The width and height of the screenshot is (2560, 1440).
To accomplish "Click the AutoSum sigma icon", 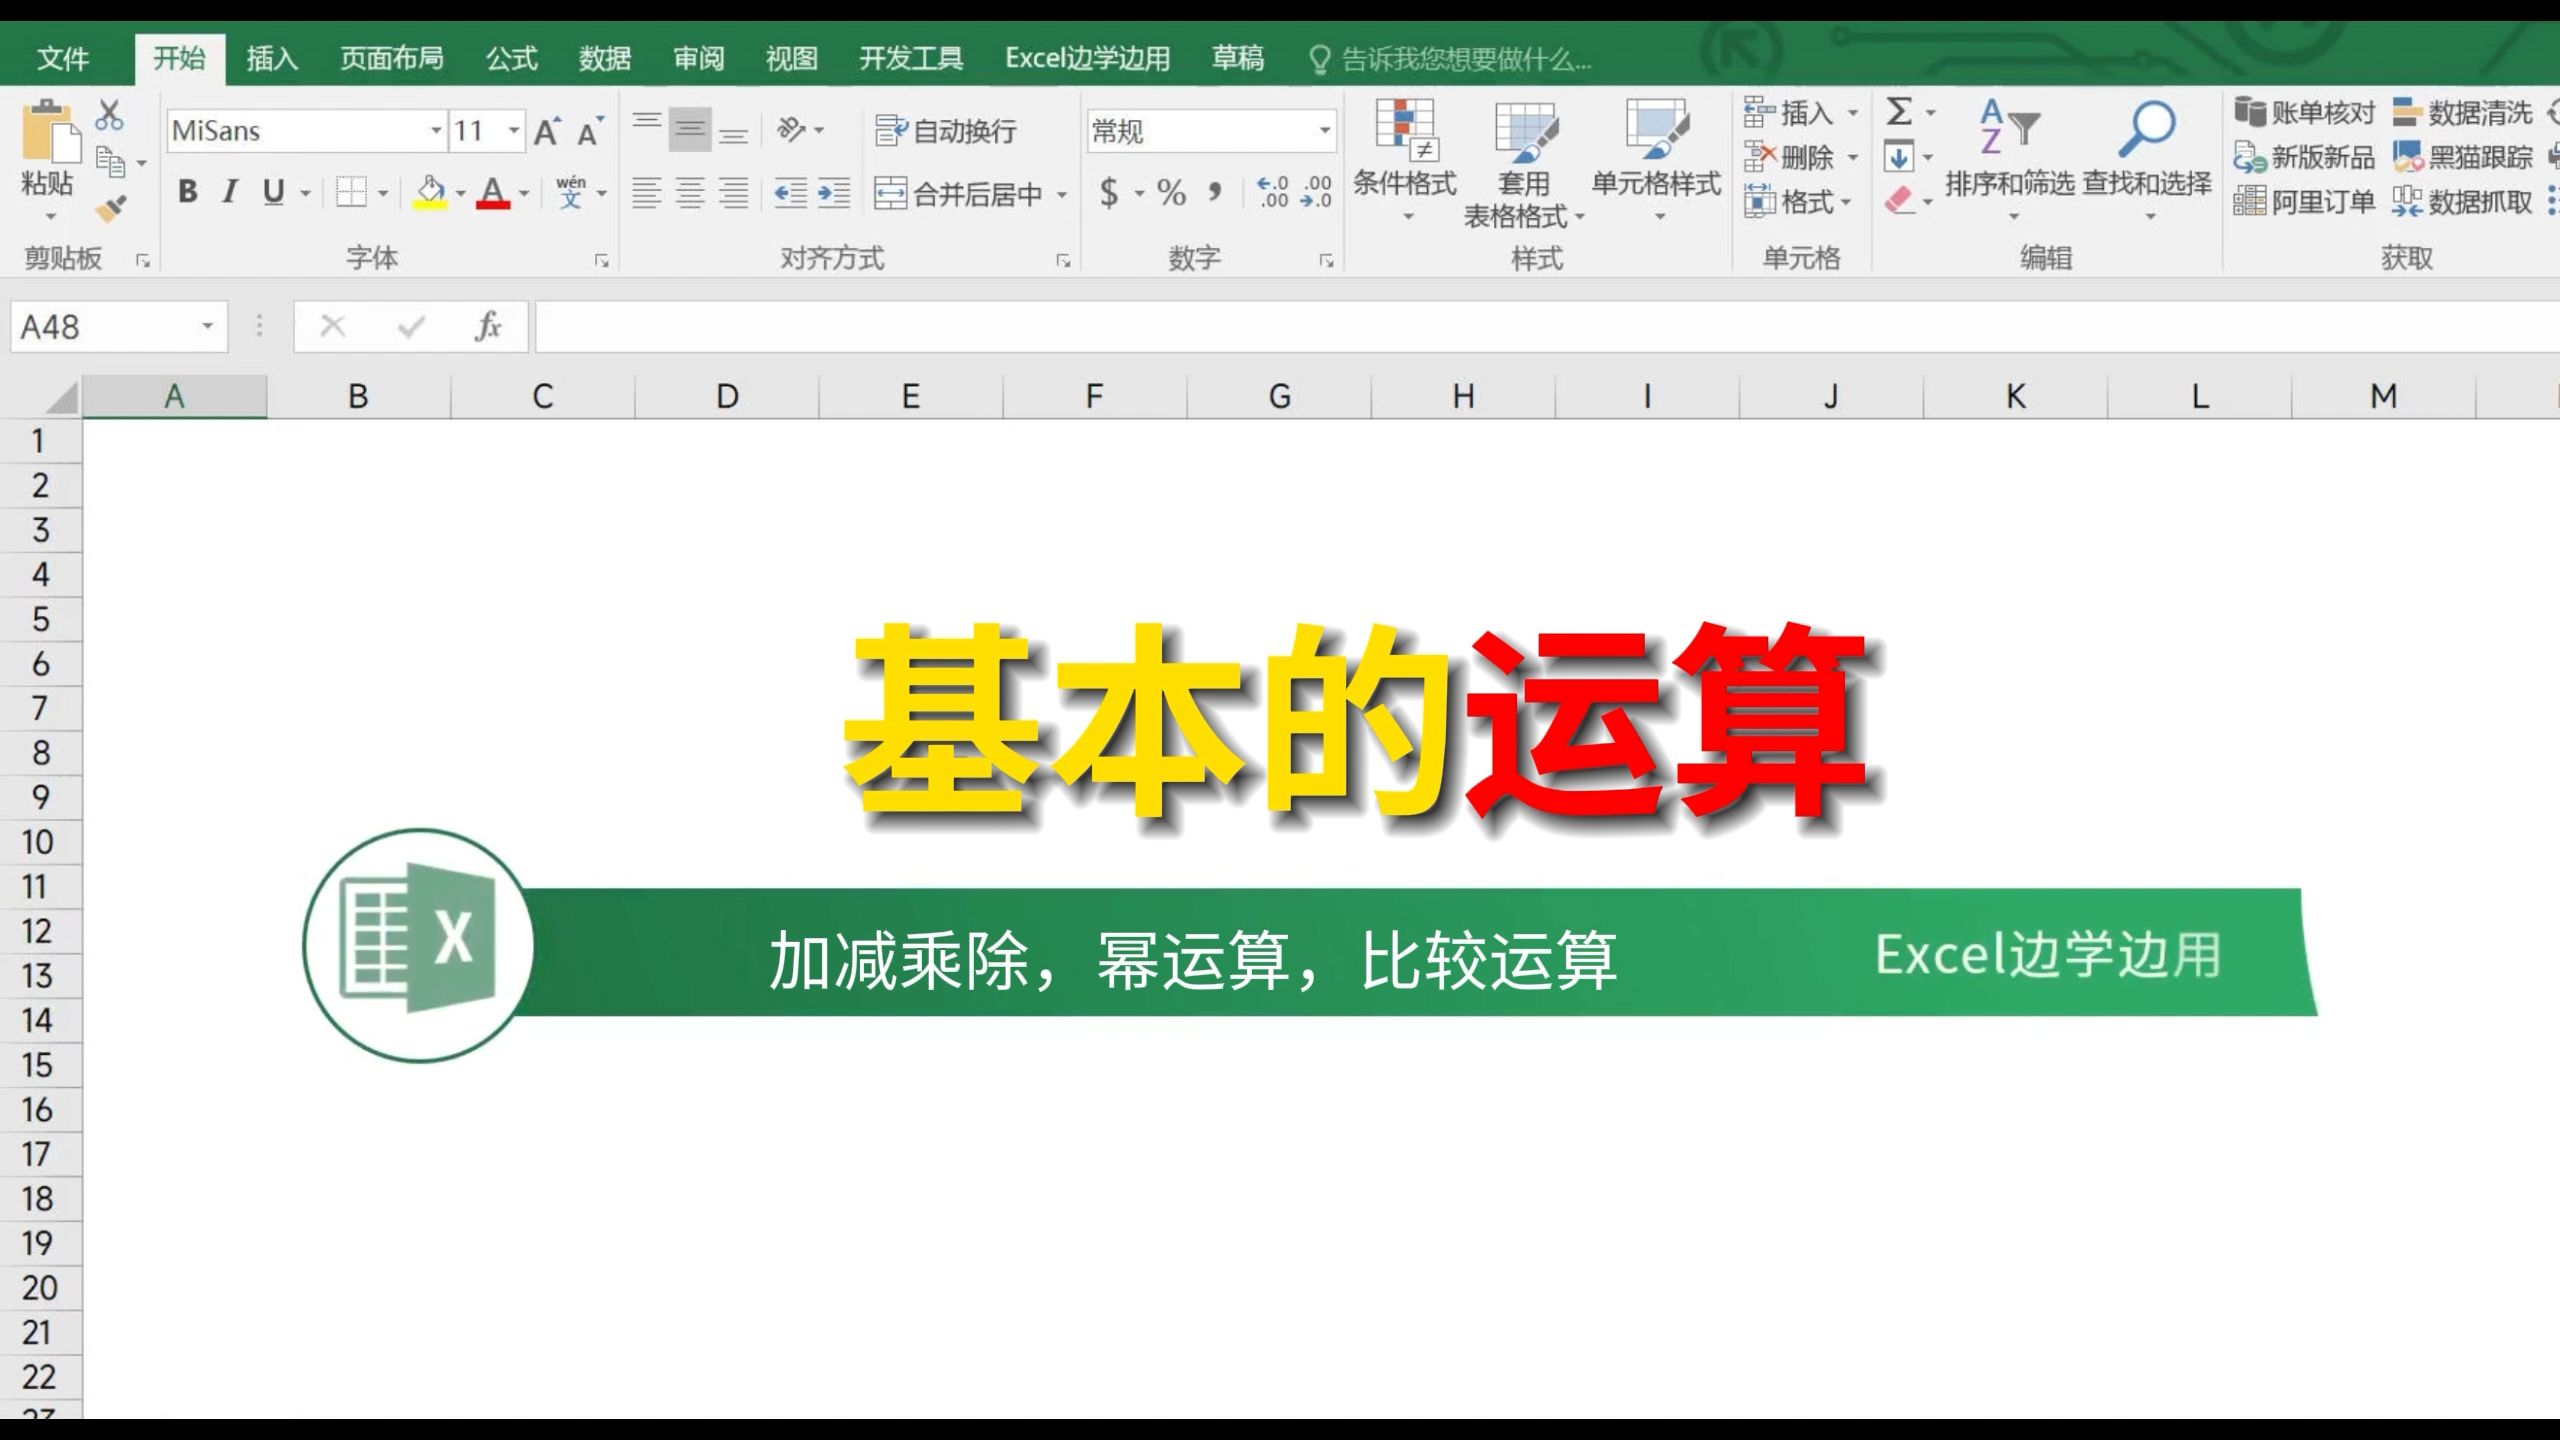I will 1899,111.
